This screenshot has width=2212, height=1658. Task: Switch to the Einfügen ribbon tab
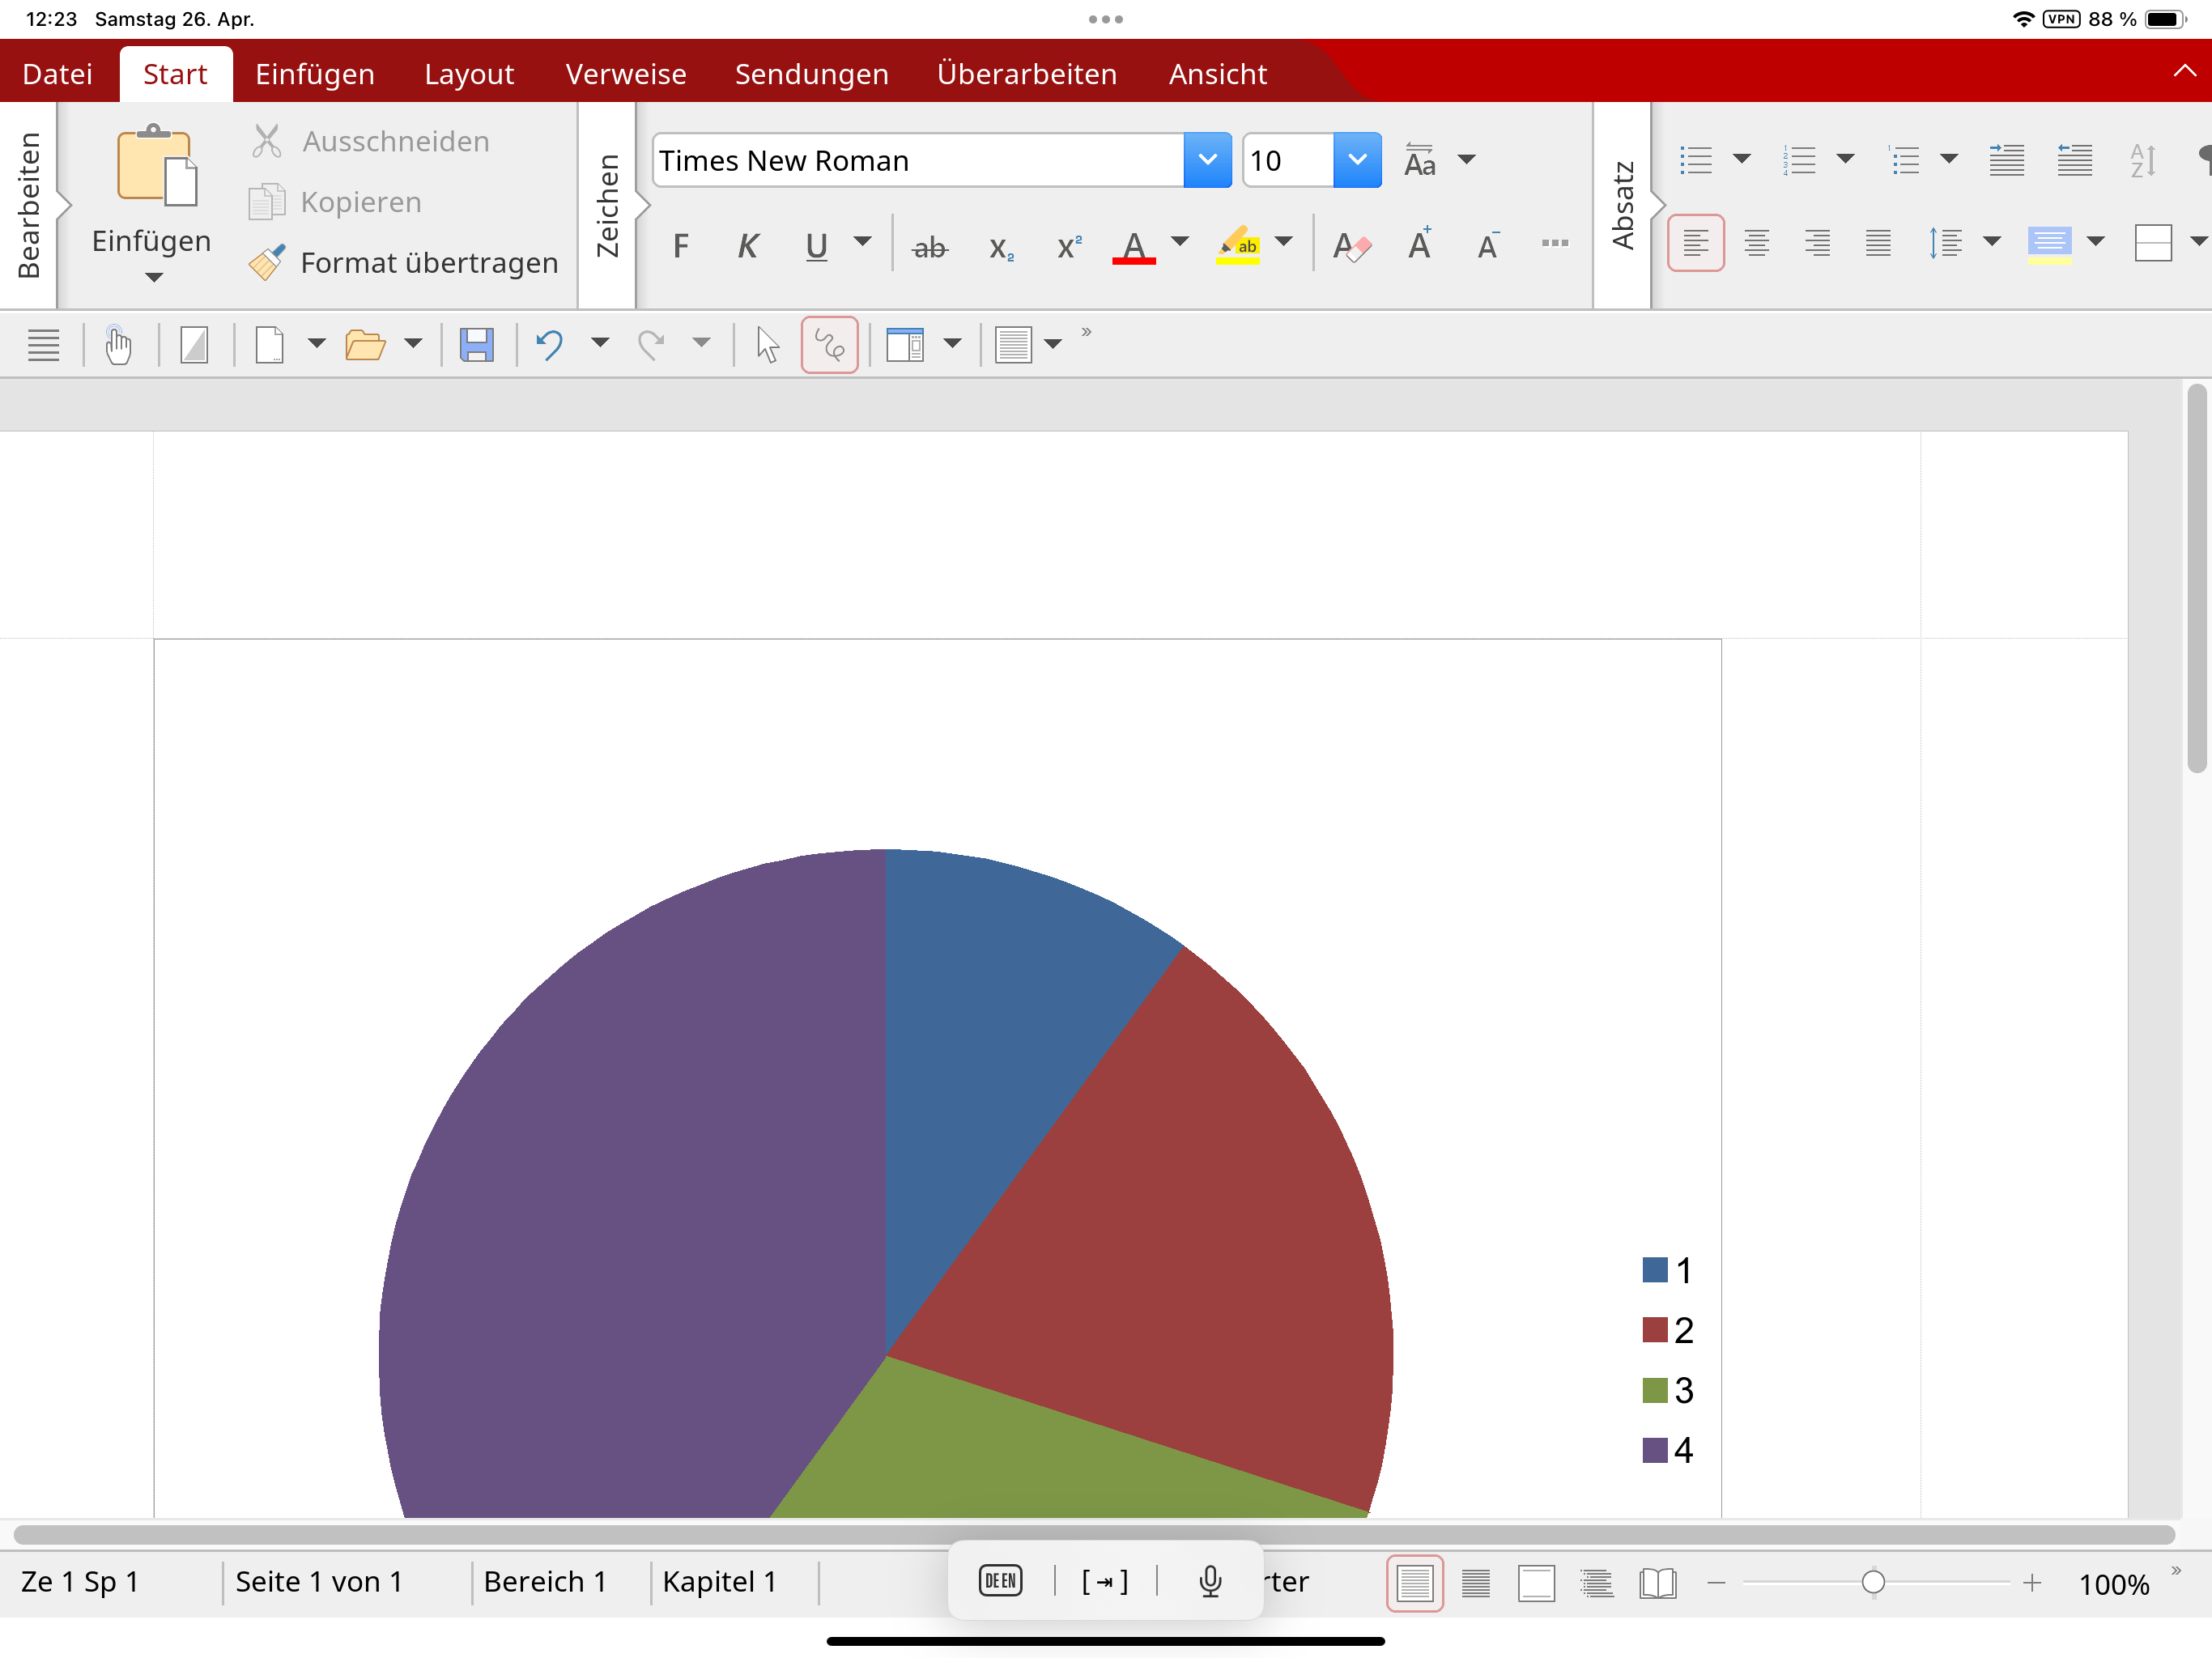pyautogui.click(x=315, y=74)
